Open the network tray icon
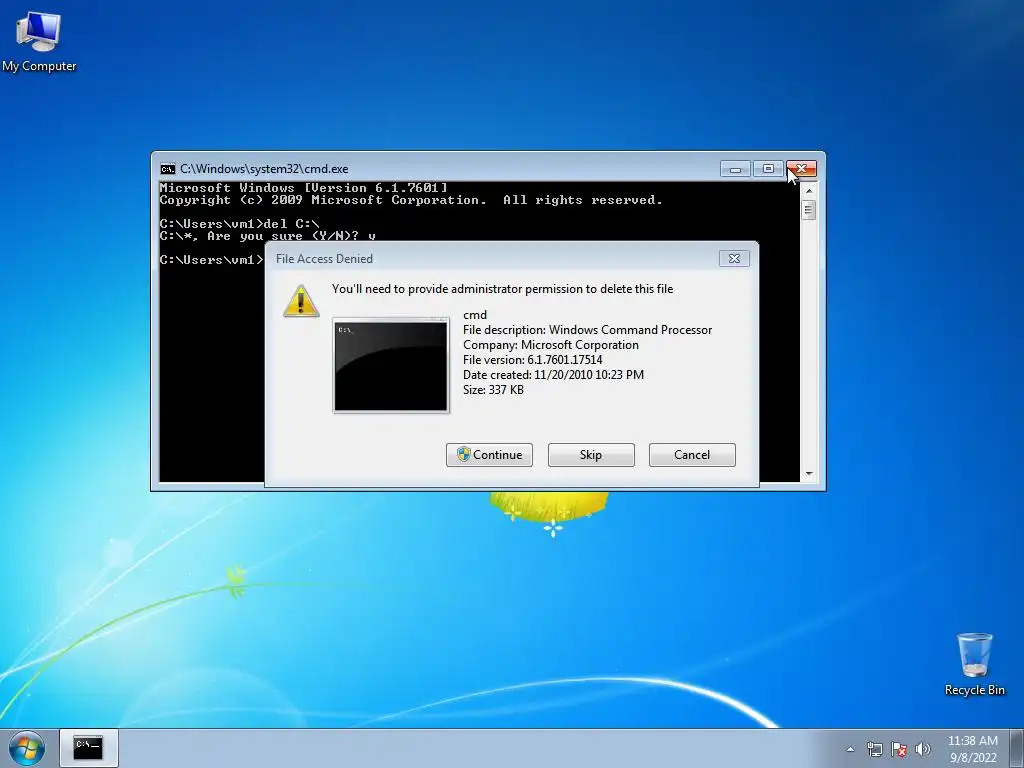Image resolution: width=1024 pixels, height=768 pixels. [x=874, y=749]
